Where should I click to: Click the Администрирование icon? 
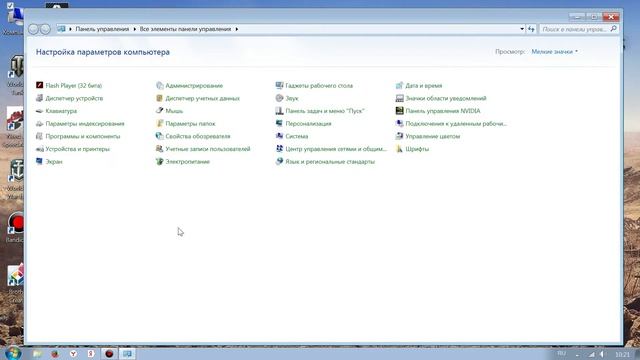[x=160, y=85]
